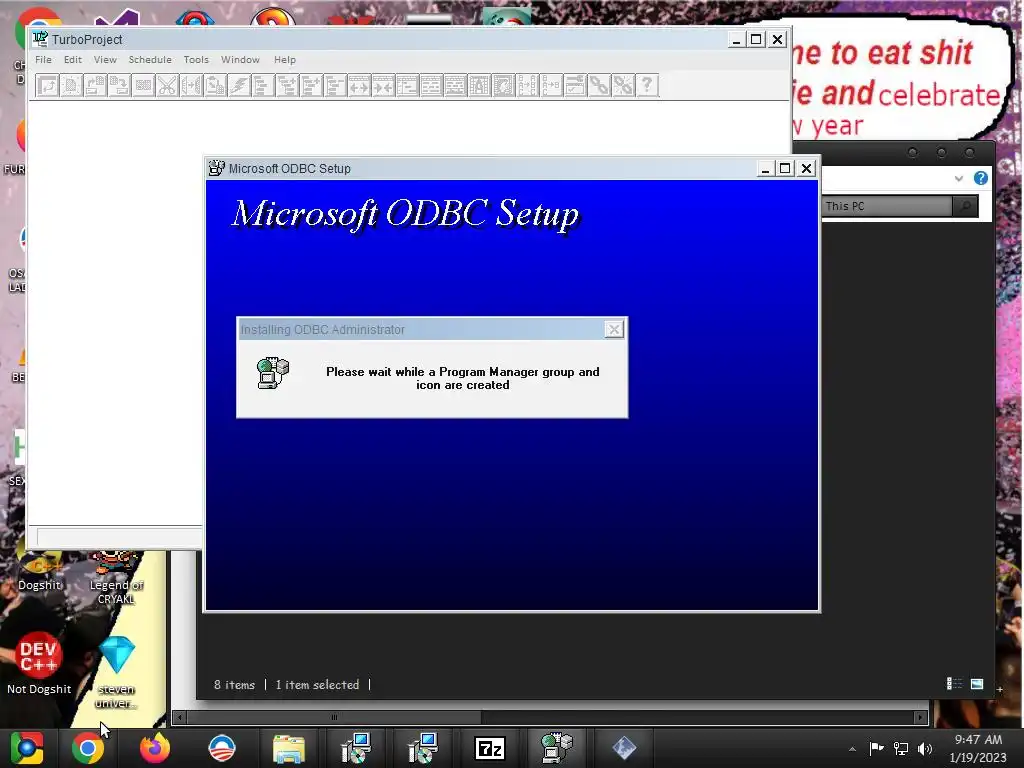
Task: Click the Cut scissors icon in TurboProject toolbar
Action: pyautogui.click(x=167, y=86)
